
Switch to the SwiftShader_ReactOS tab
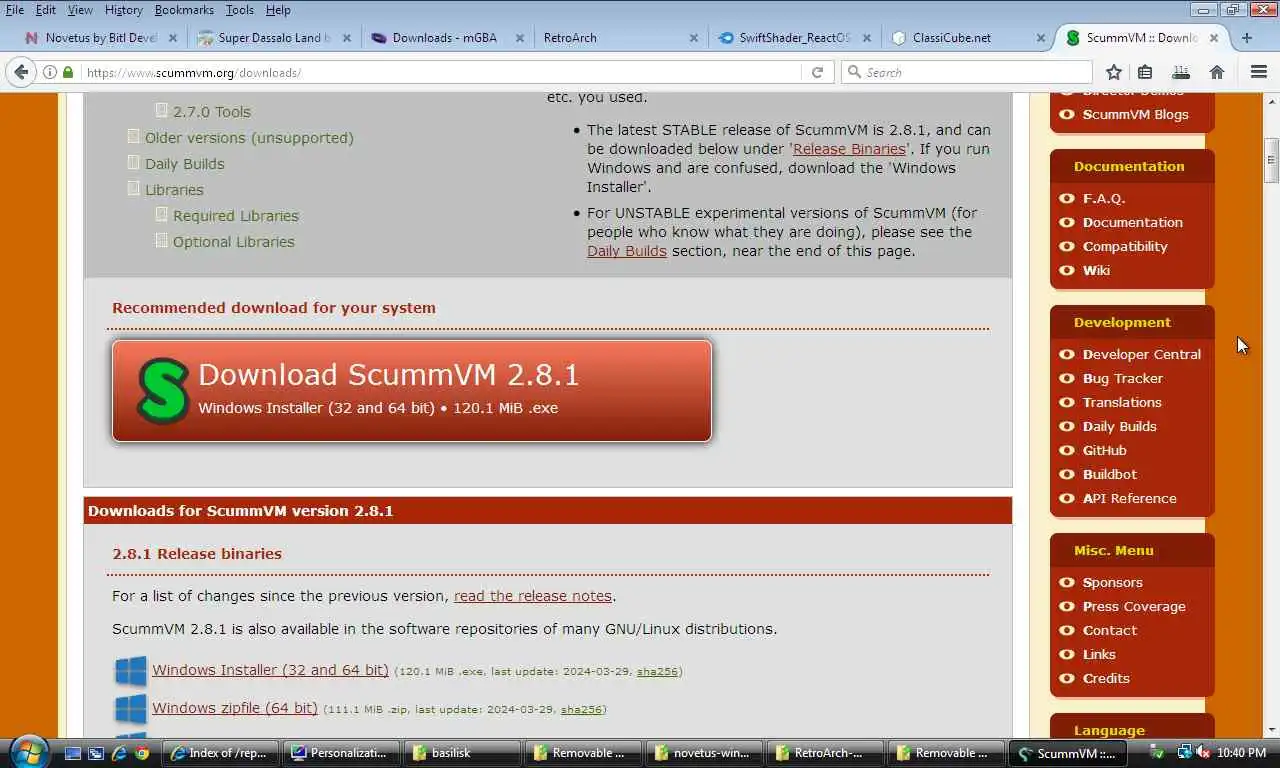tap(794, 38)
